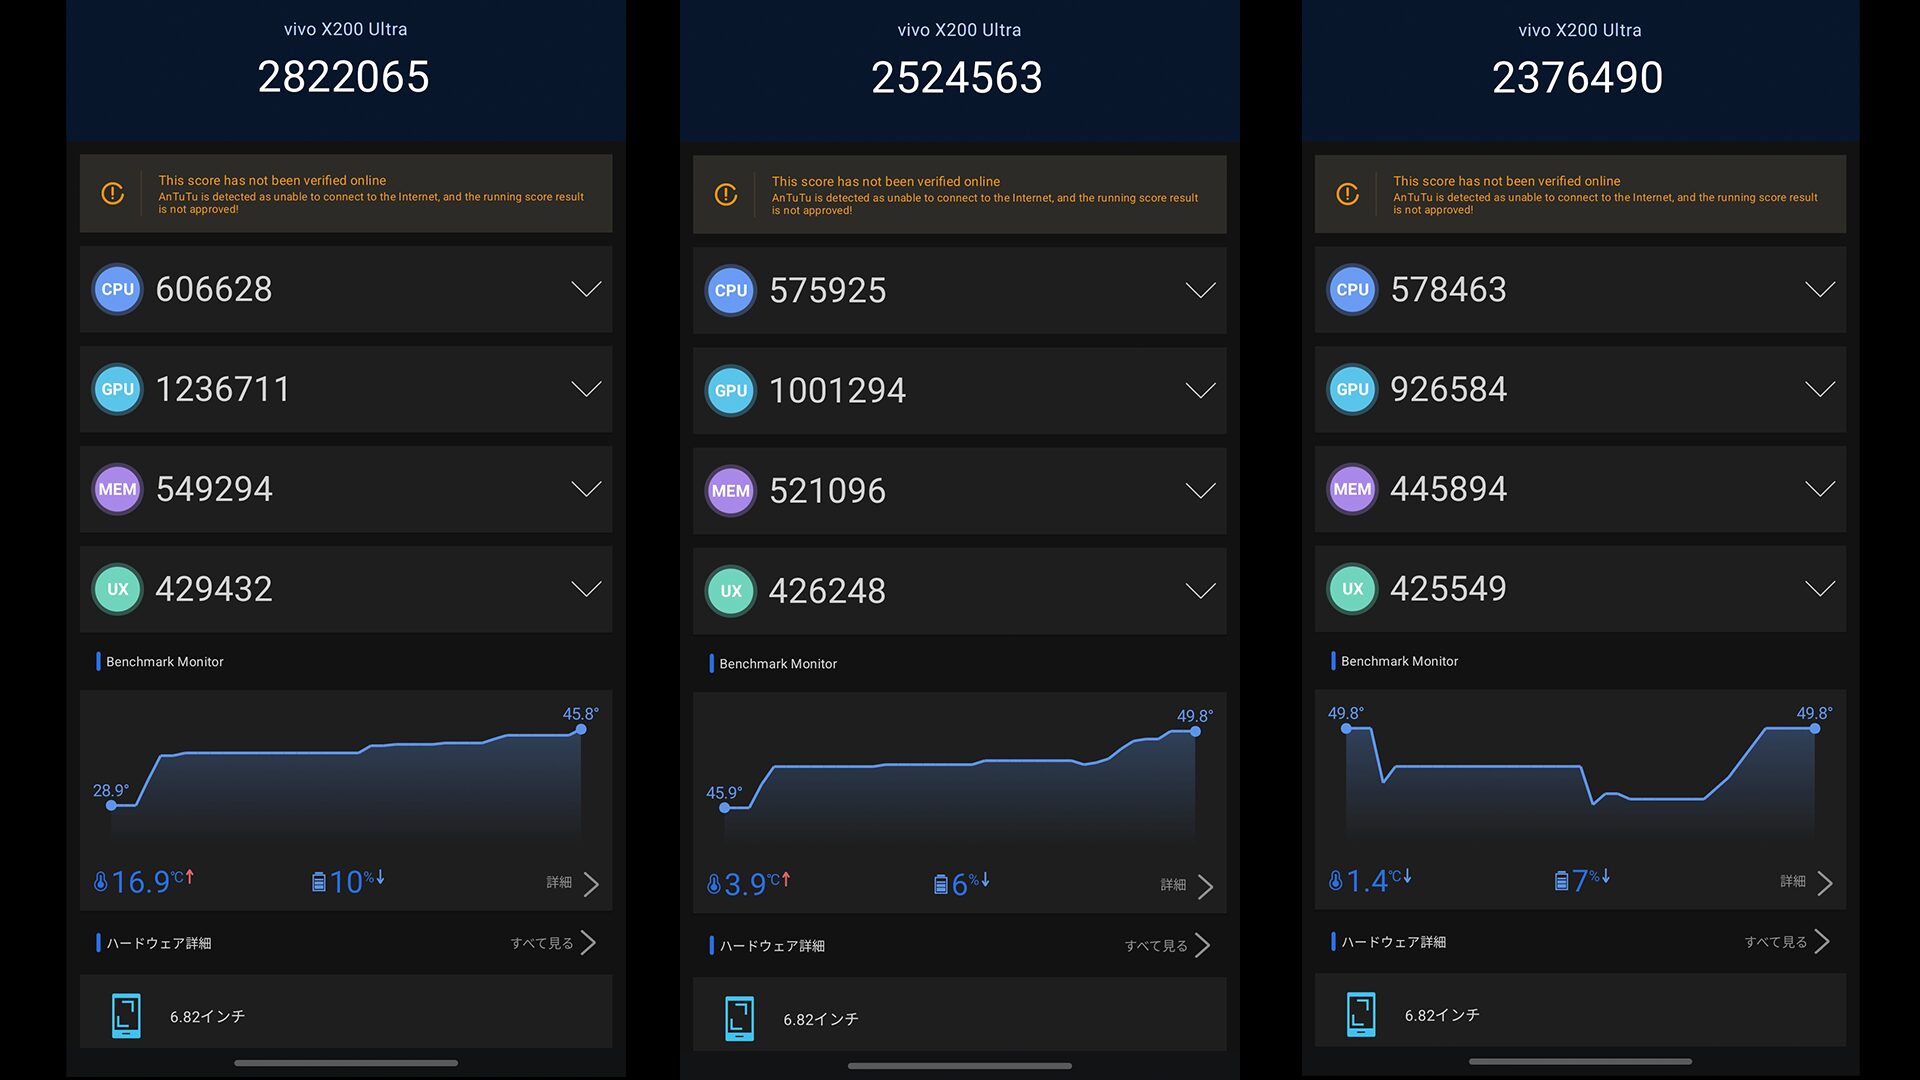Image resolution: width=1920 pixels, height=1080 pixels.
Task: Click the 1.4°C temperature drop value
Action: pos(1378,880)
